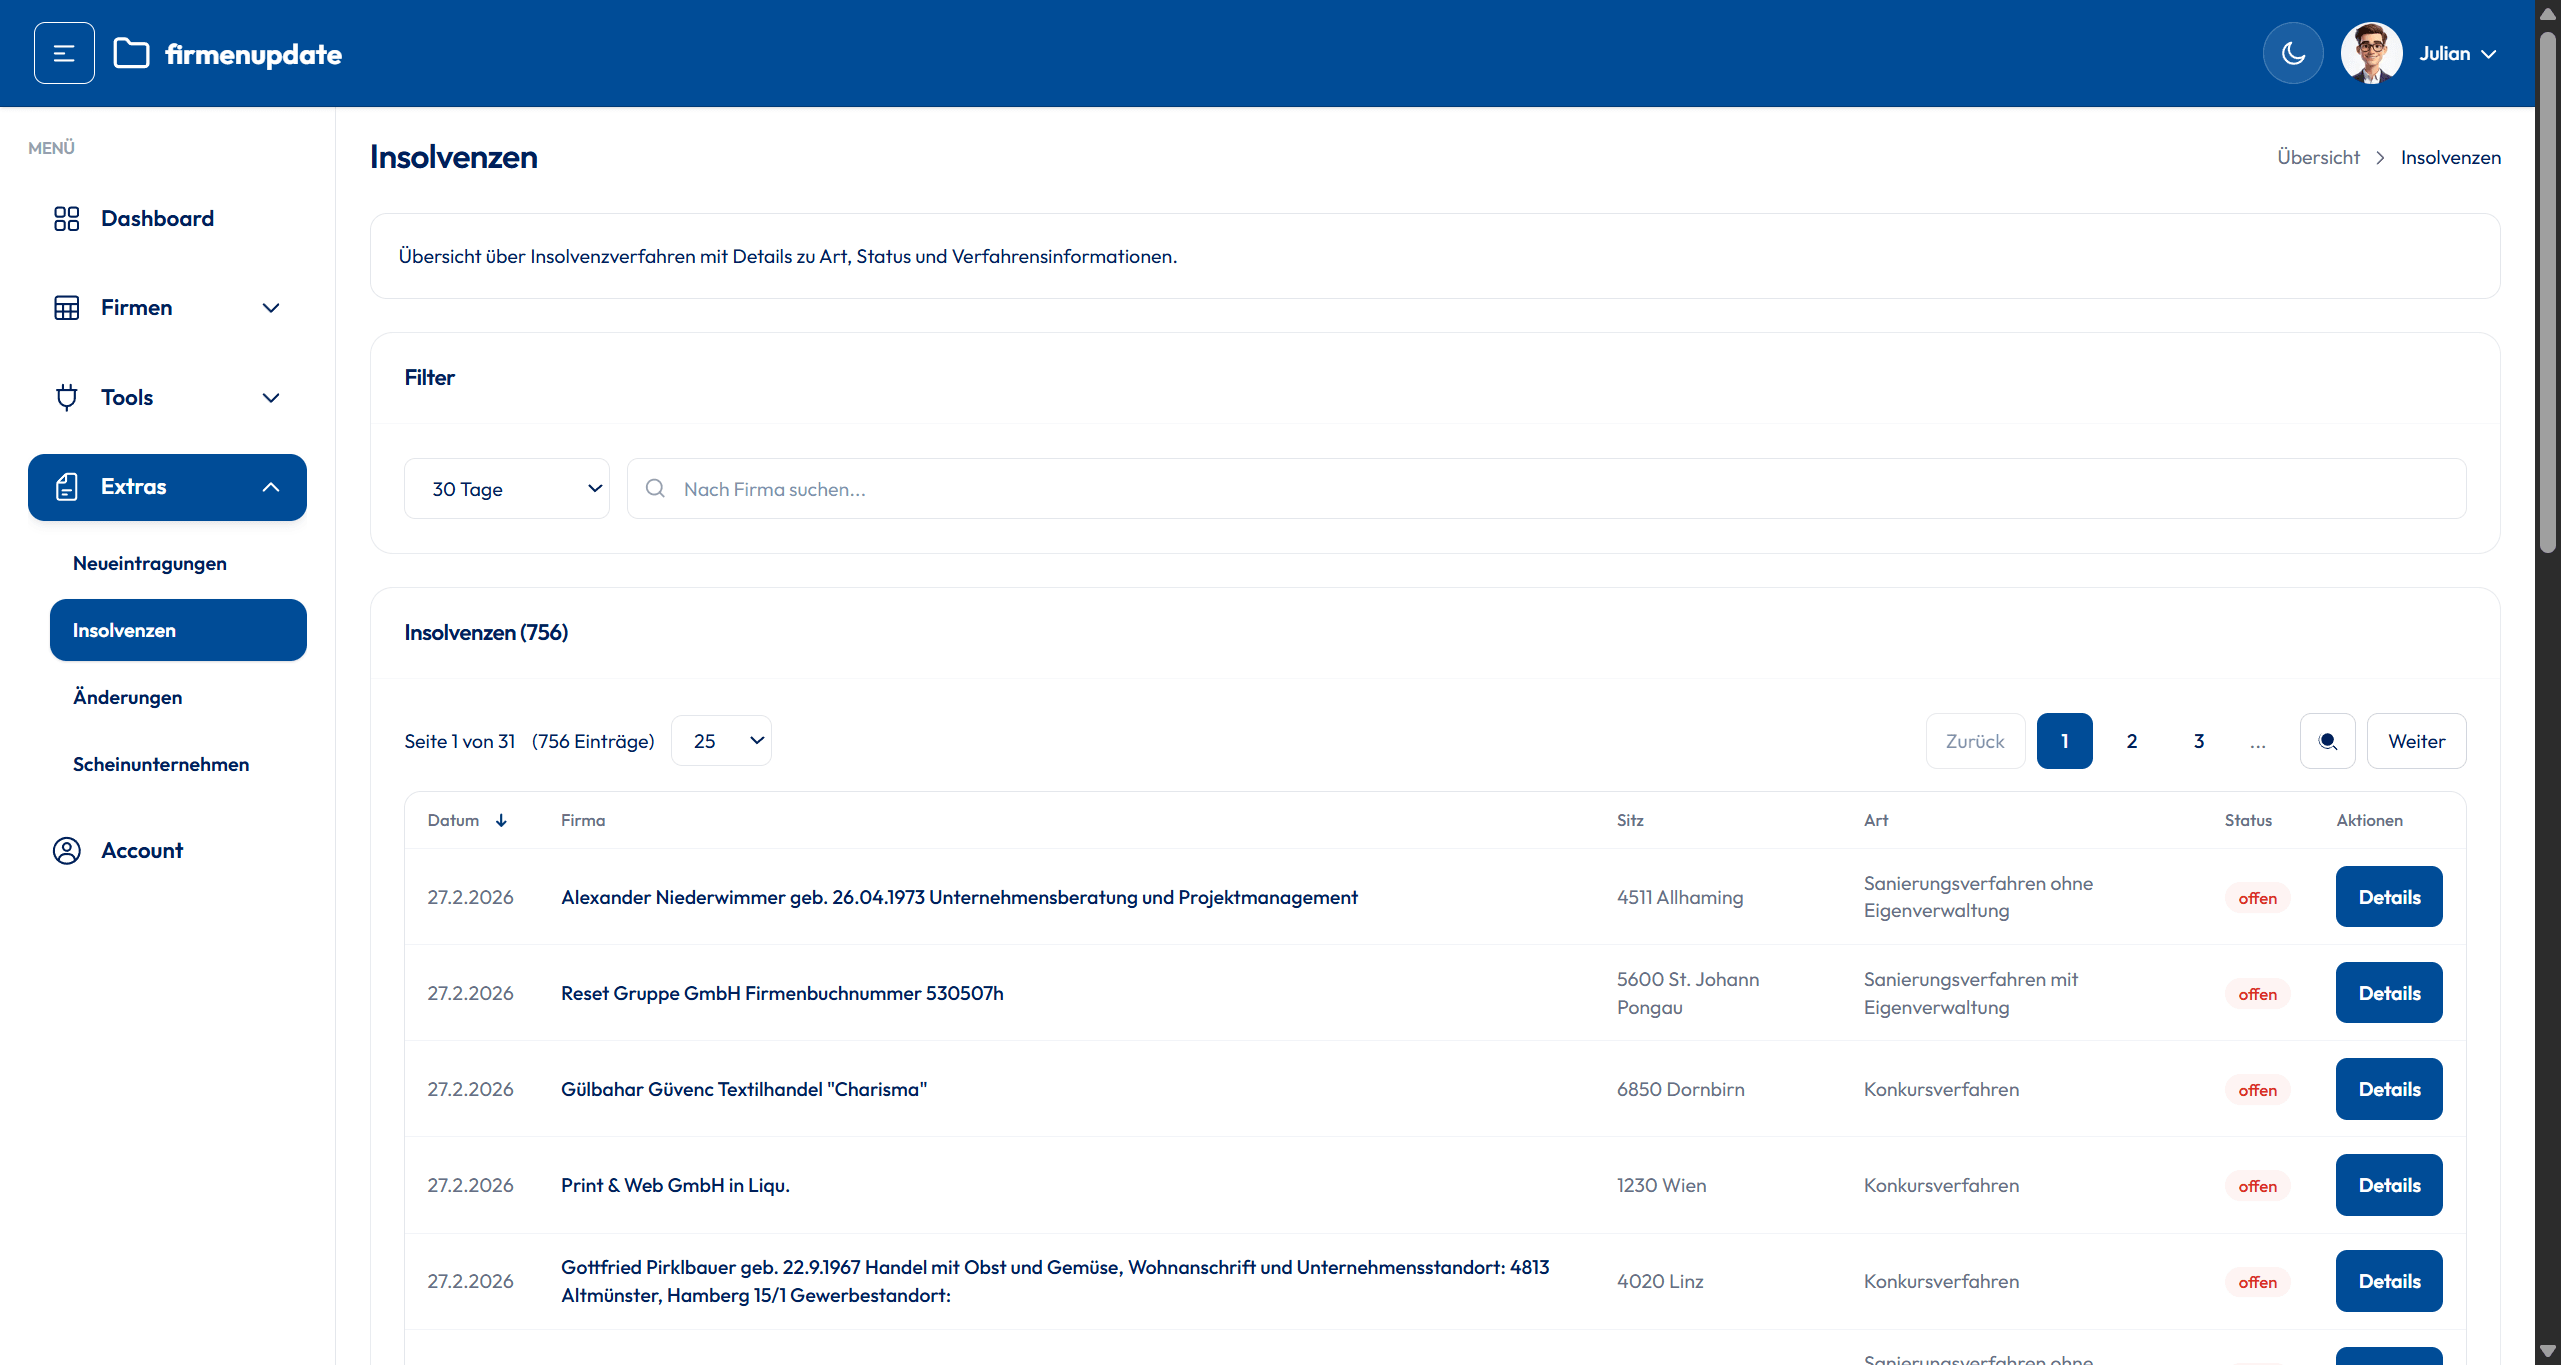This screenshot has height=1365, width=2561.
Task: Click Details for Reset Gruppe GmbH
Action: tap(2388, 993)
